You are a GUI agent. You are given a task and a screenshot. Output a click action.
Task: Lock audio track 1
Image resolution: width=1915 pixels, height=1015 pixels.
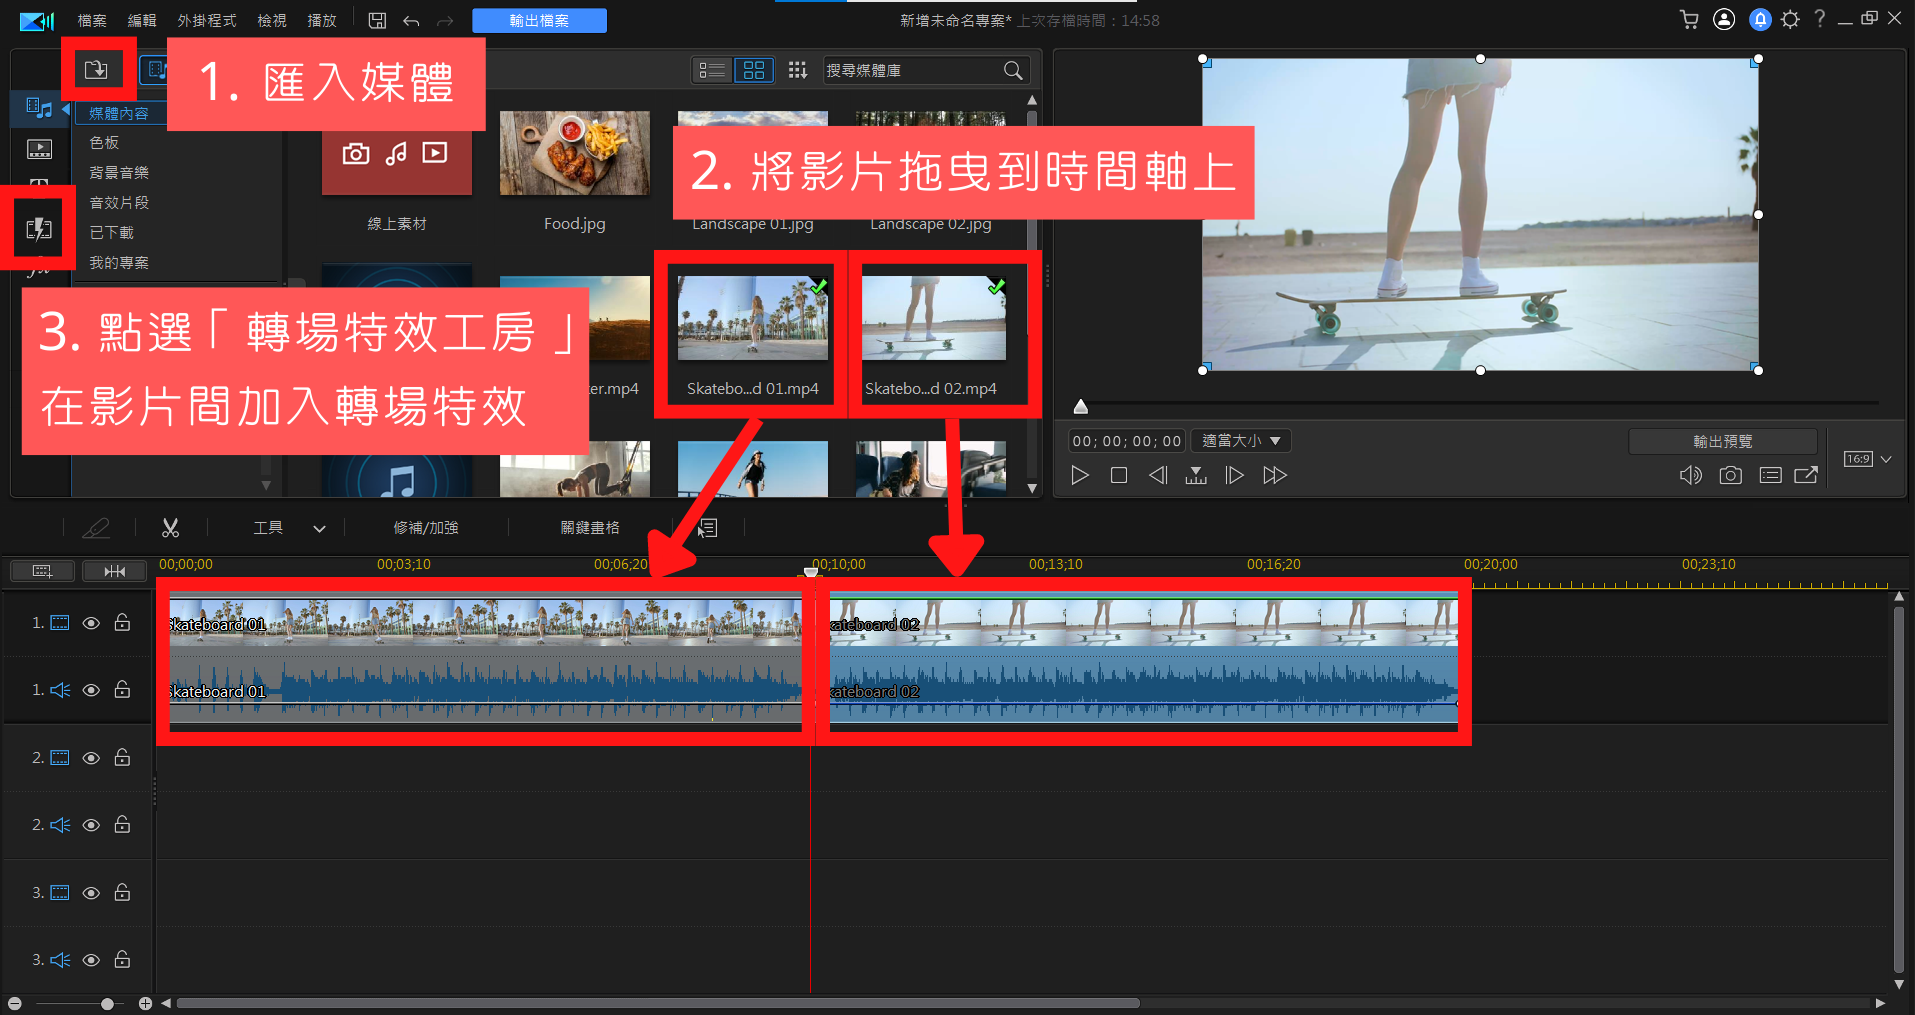pyautogui.click(x=122, y=690)
